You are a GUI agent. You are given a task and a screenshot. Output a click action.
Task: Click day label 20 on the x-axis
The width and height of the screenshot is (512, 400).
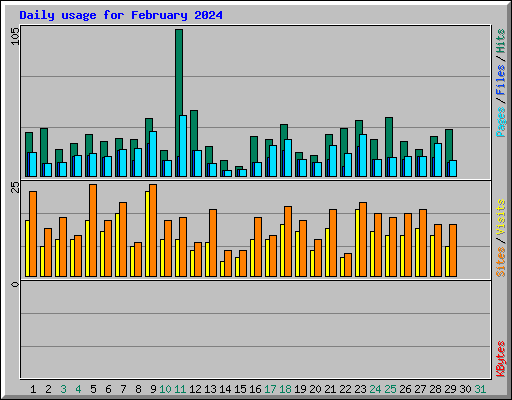point(315,389)
